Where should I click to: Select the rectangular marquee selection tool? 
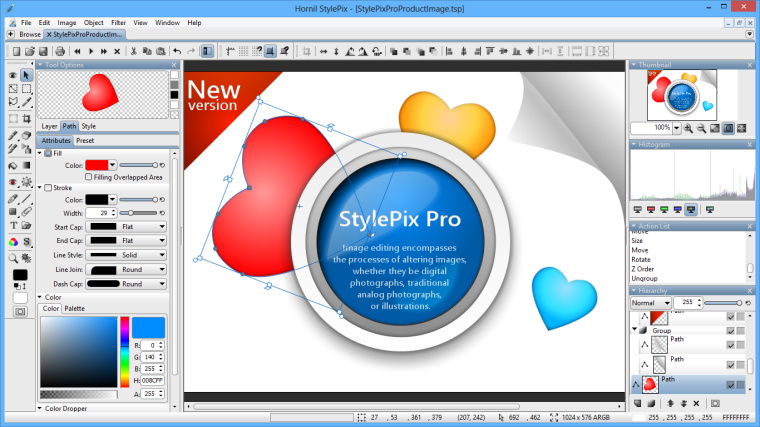tap(26, 89)
